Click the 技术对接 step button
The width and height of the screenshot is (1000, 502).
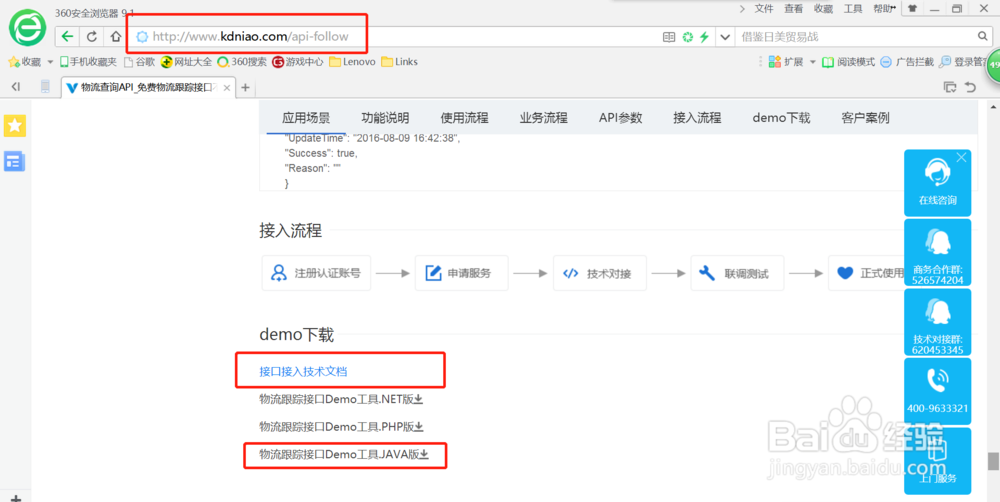pos(600,273)
